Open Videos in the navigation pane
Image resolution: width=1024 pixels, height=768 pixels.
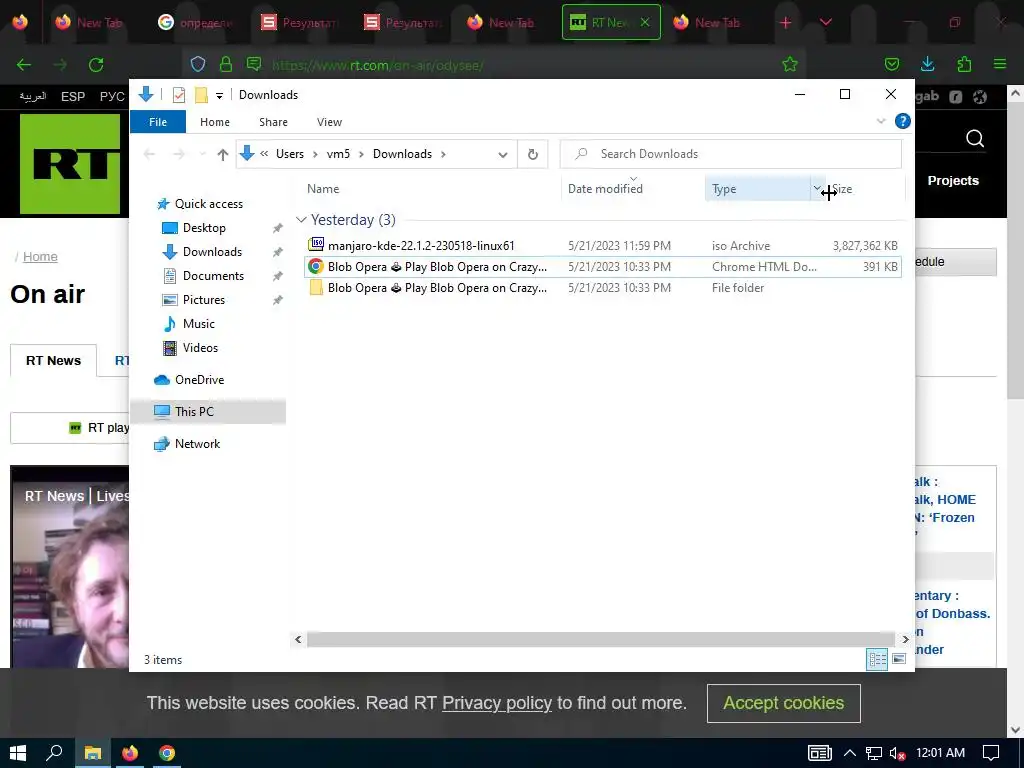coord(200,348)
